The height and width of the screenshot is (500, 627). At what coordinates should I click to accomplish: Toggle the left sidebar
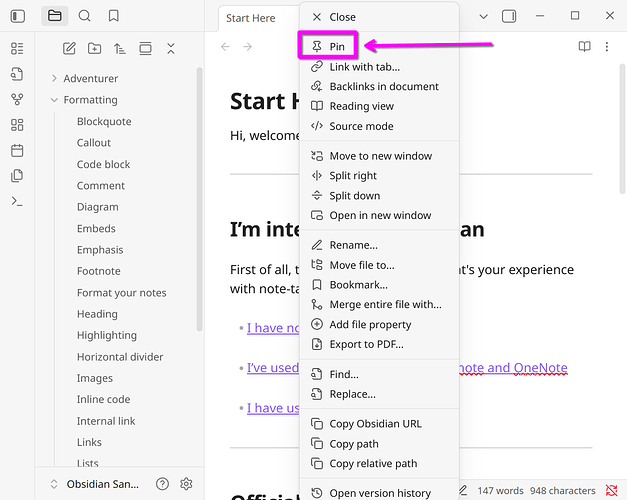click(17, 16)
